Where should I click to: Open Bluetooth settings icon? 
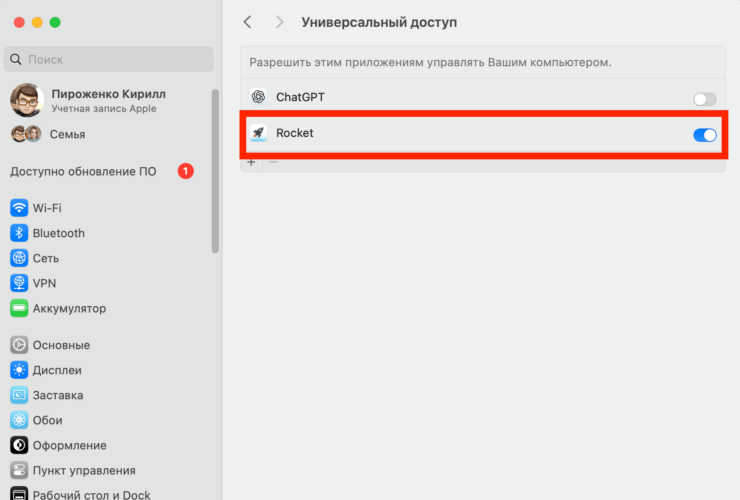click(x=19, y=233)
